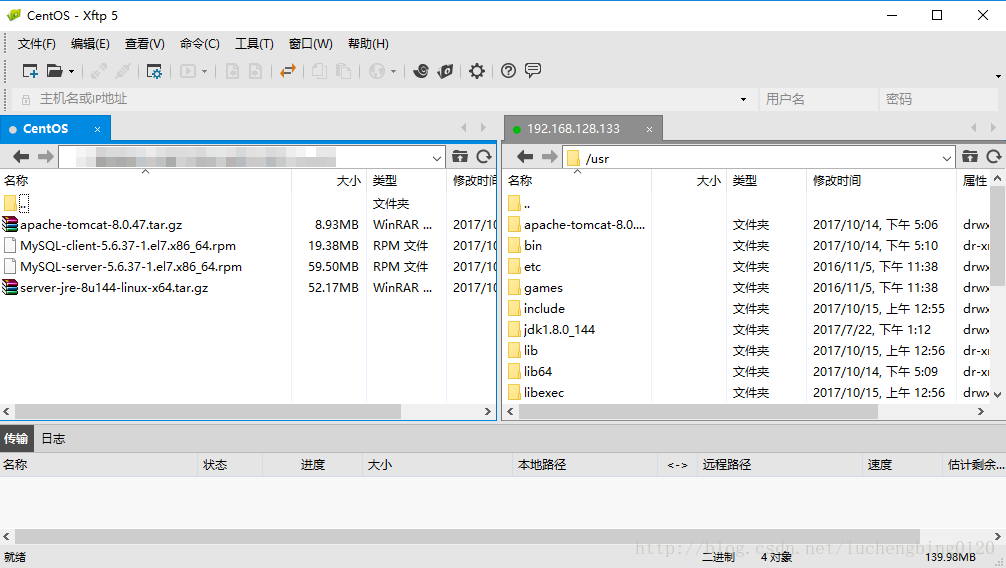Click the 主机名或IP地址 host input field
1006x568 pixels.
point(385,99)
